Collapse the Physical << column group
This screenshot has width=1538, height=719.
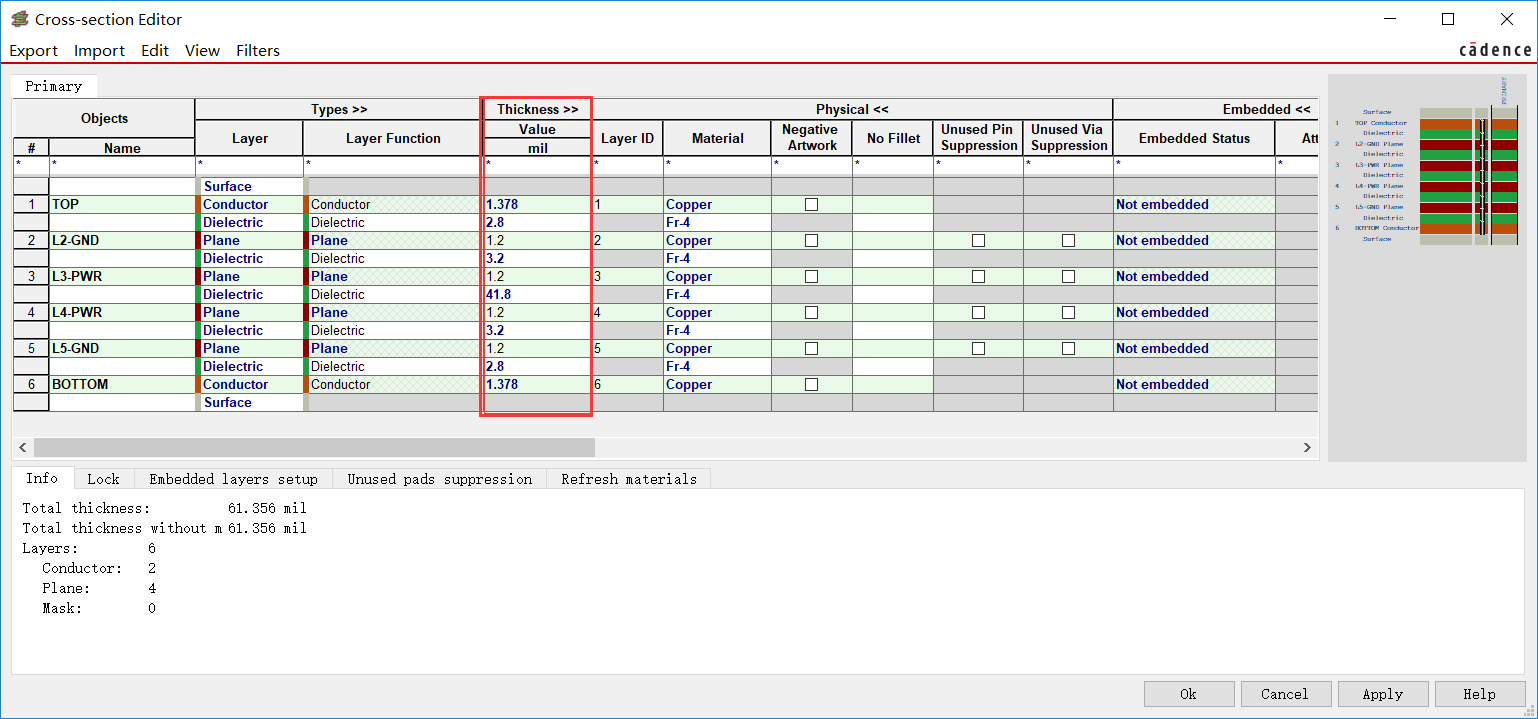pyautogui.click(x=852, y=110)
